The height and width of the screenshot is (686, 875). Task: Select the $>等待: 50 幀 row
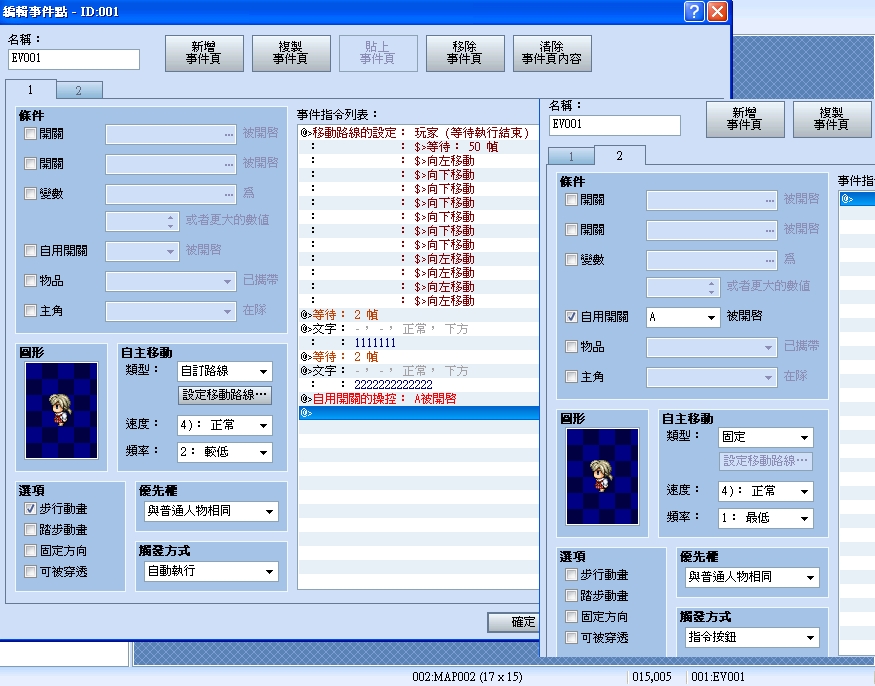click(x=419, y=147)
